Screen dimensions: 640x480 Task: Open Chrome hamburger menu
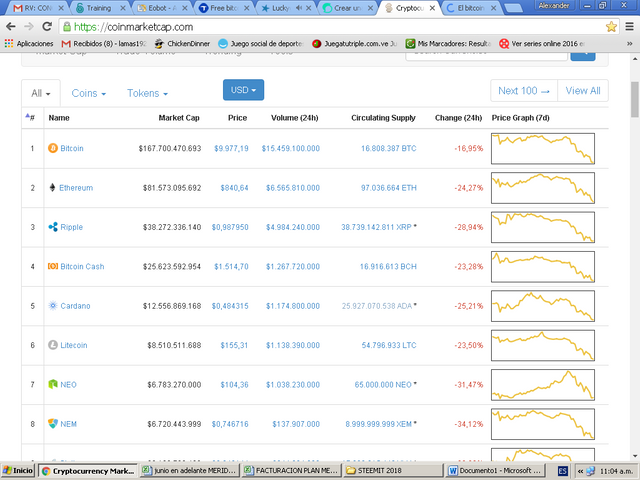point(629,27)
